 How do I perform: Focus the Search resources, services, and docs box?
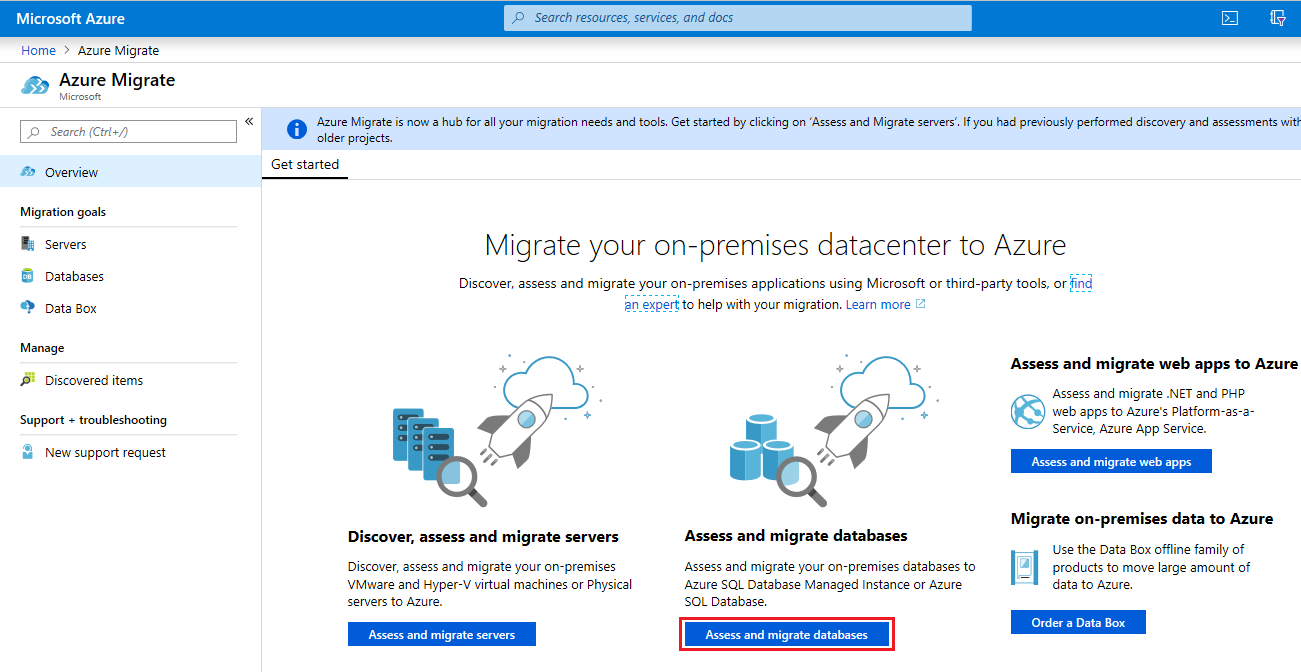(x=738, y=18)
